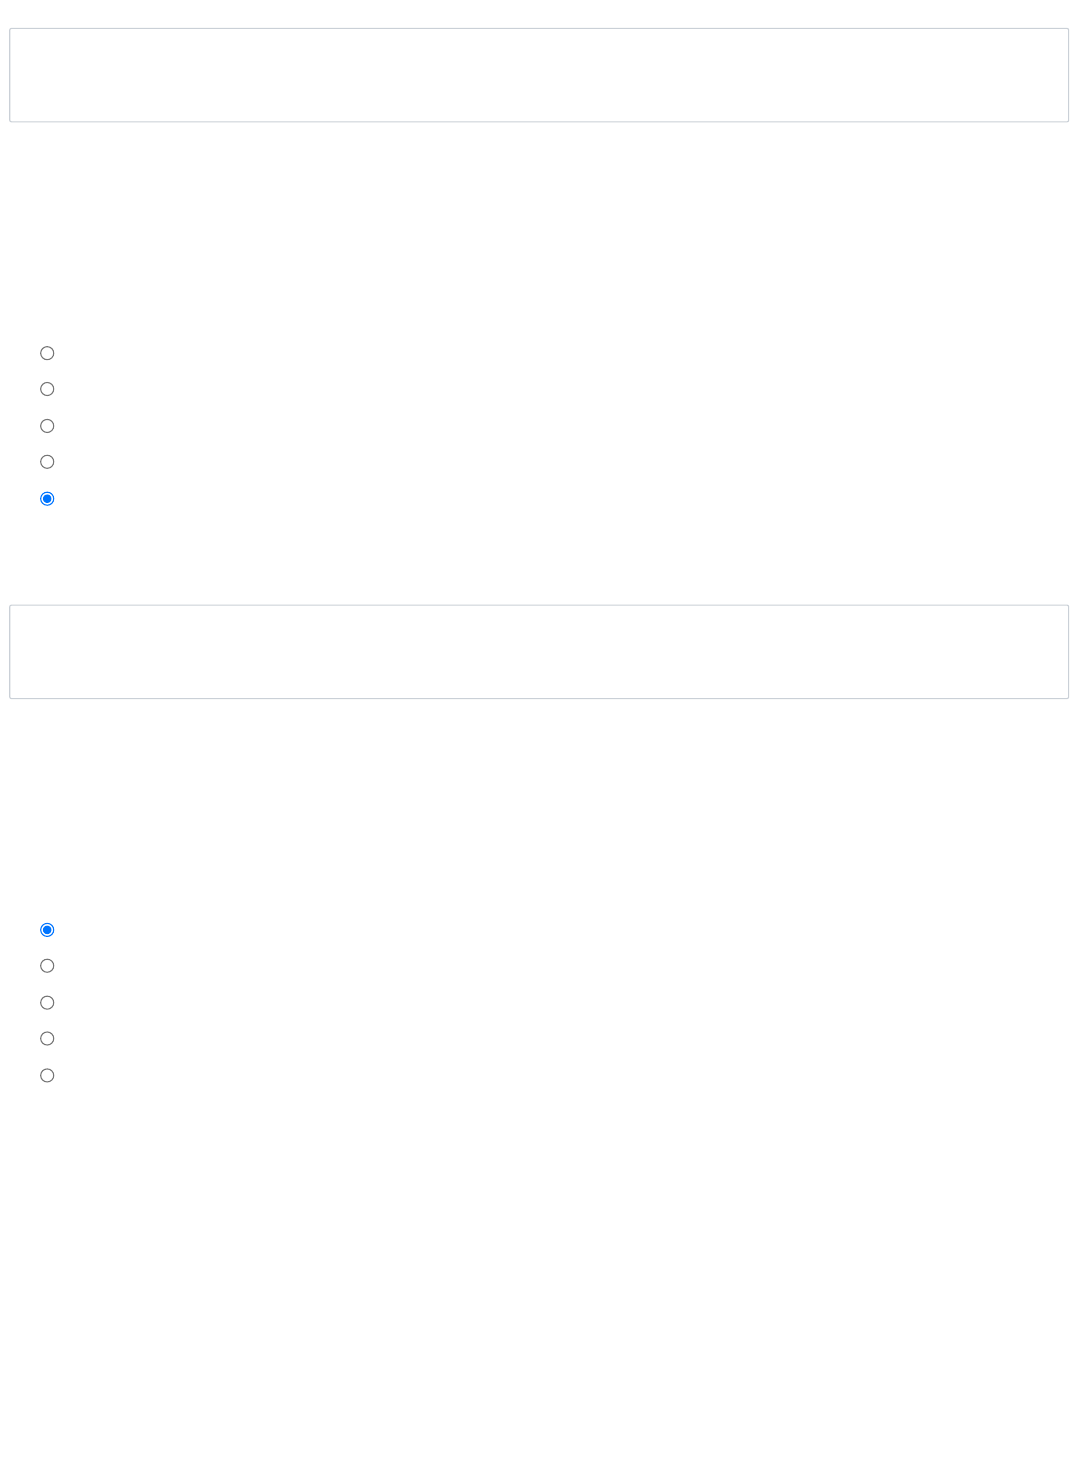The height and width of the screenshot is (1482, 1078).
Task: Click the lower empty text box
Action: pos(538,651)
